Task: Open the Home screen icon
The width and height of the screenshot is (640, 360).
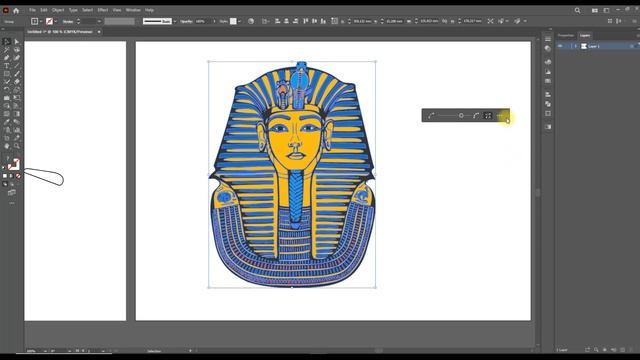Action: click(16, 10)
